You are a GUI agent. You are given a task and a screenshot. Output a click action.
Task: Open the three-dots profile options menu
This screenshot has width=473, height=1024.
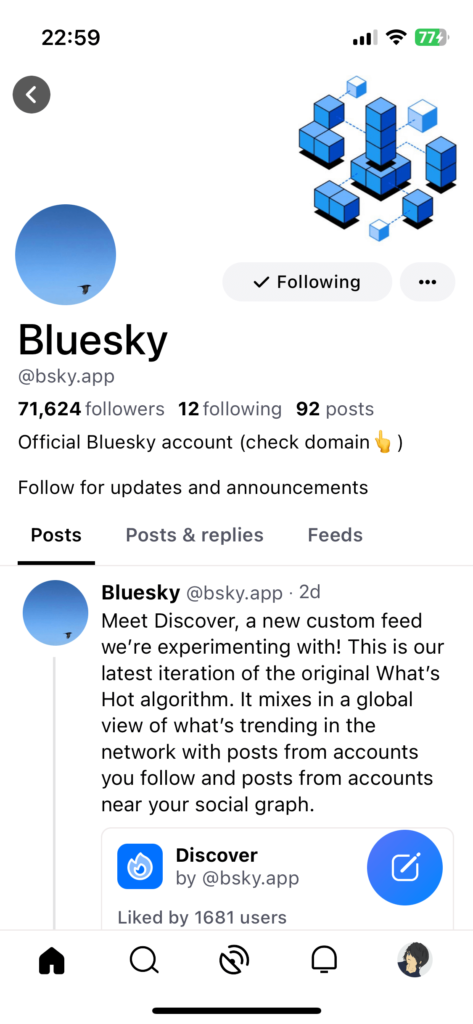pyautogui.click(x=427, y=282)
